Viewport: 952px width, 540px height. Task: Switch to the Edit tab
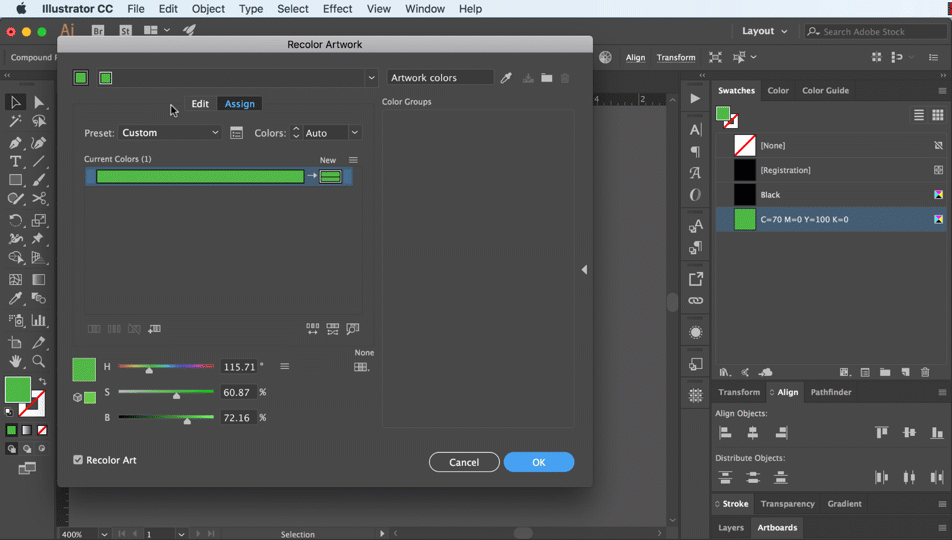click(x=200, y=104)
